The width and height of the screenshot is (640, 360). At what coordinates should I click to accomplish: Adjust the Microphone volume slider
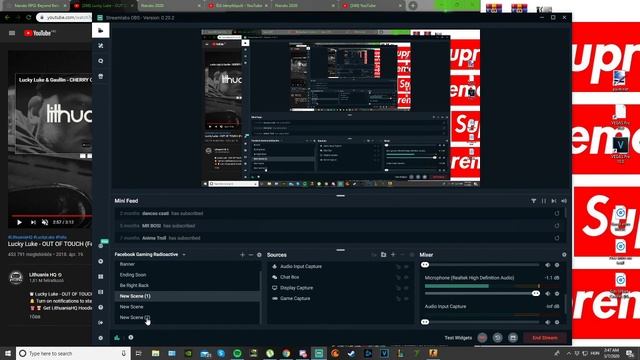coord(482,293)
